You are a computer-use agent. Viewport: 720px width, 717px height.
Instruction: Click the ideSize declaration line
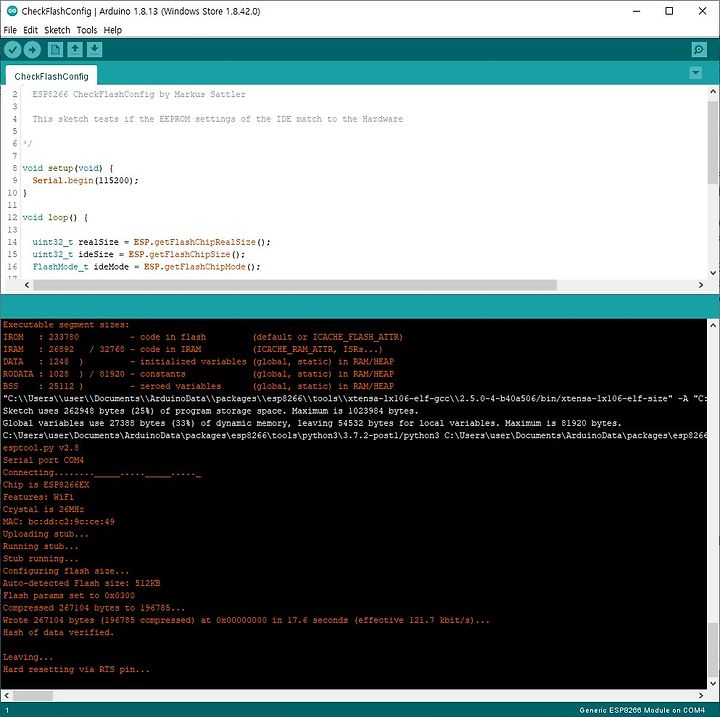[x=138, y=254]
